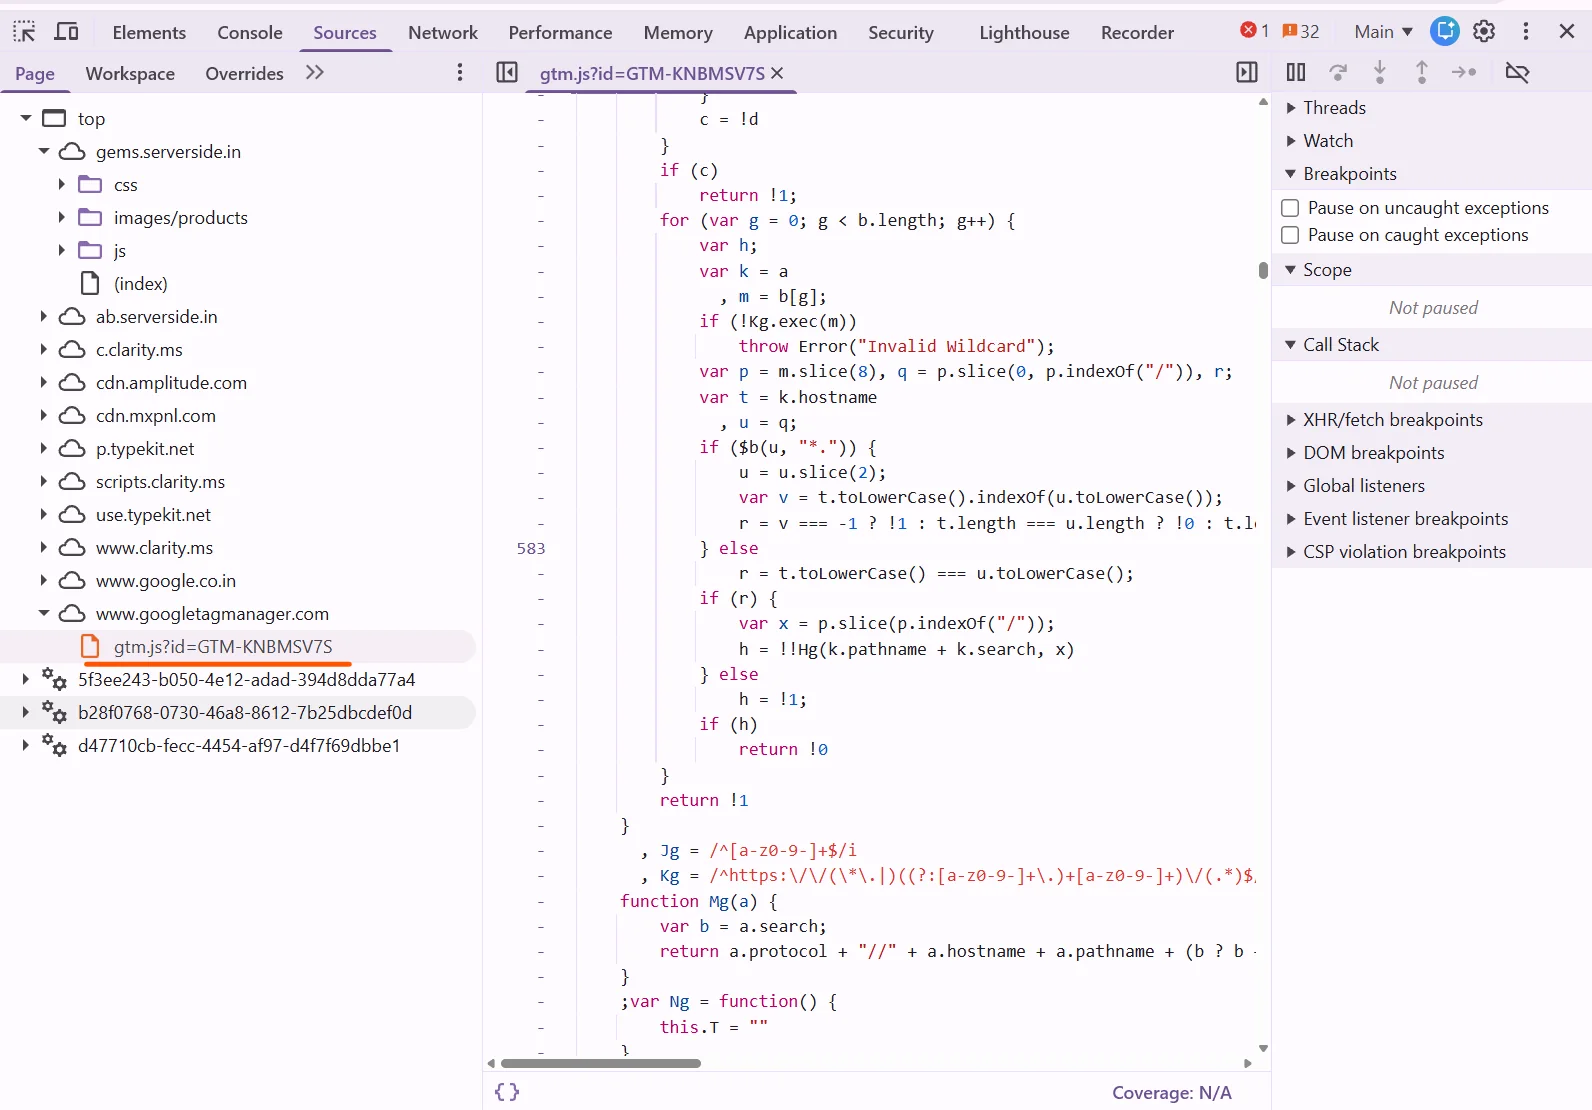Deactivate all breakpoints
The image size is (1592, 1110).
click(1517, 72)
